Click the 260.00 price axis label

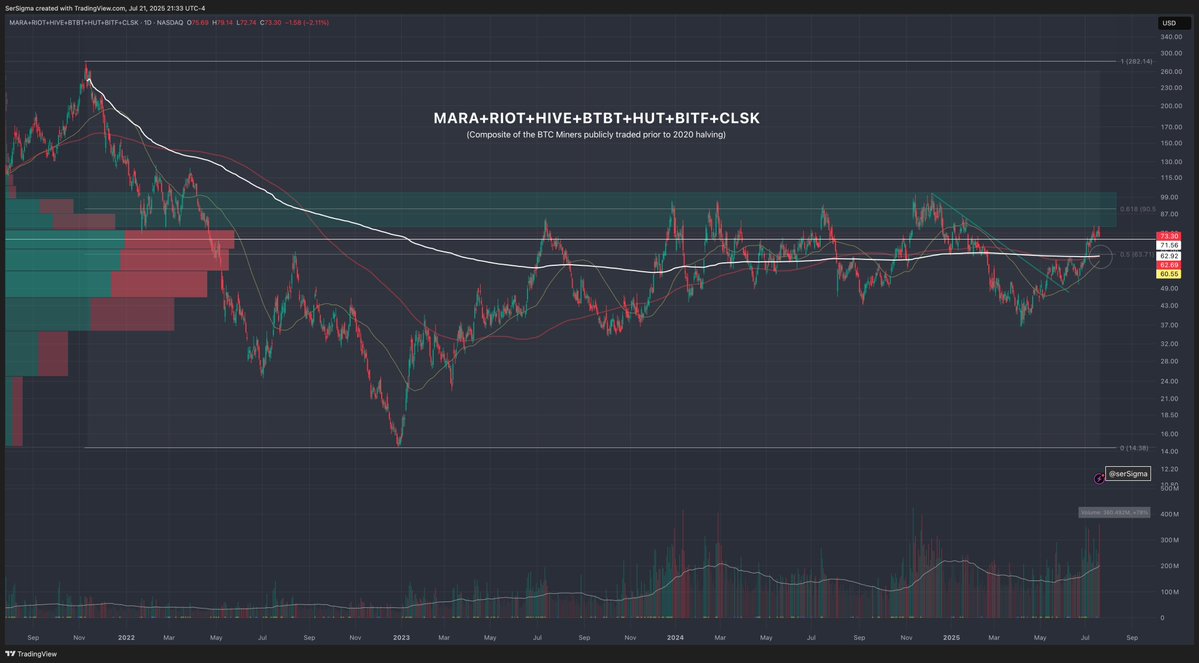point(1171,71)
